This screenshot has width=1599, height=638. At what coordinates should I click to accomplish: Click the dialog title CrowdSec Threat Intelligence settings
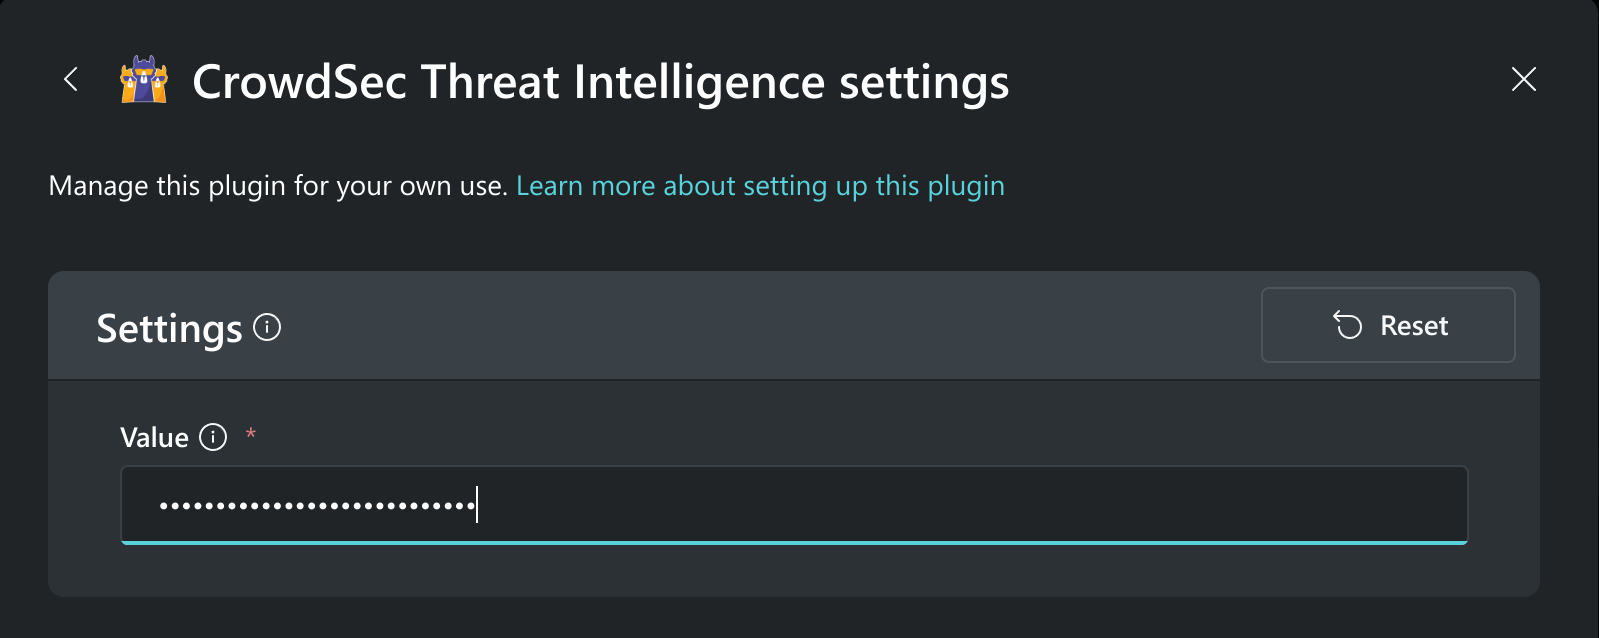click(x=601, y=82)
